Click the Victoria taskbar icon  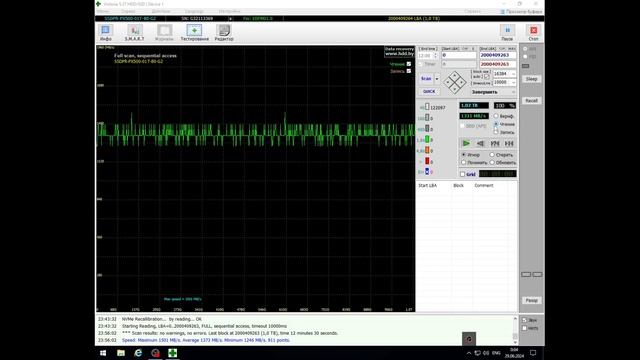tap(173, 353)
